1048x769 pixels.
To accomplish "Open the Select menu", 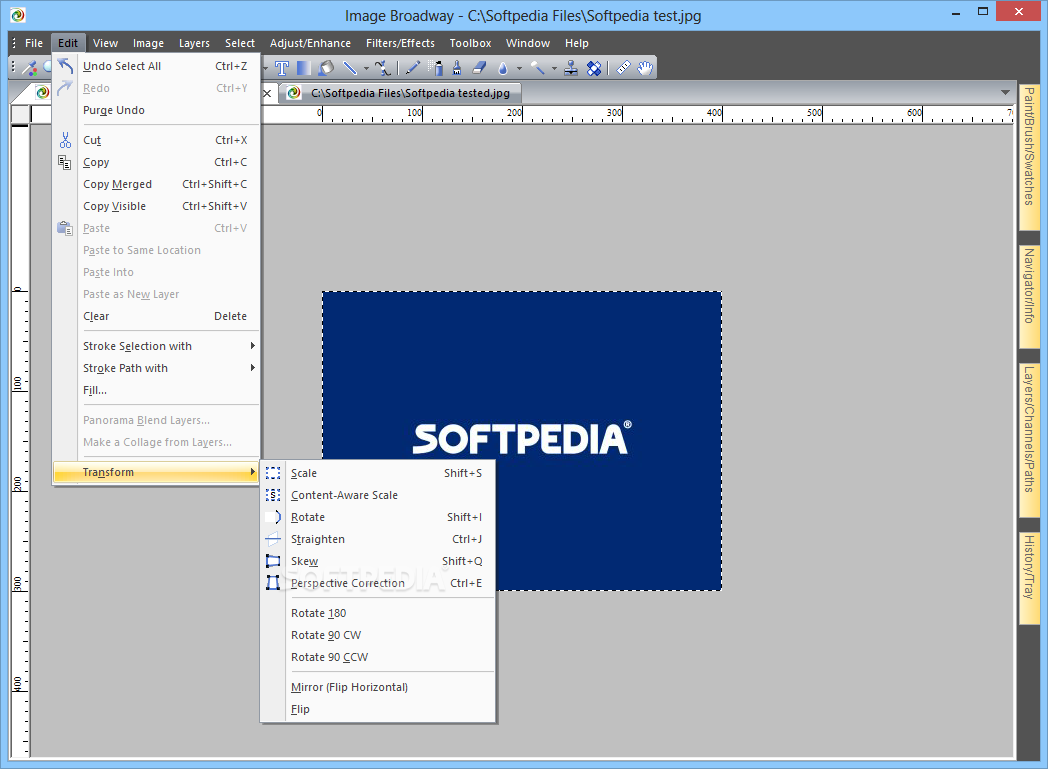I will 239,43.
